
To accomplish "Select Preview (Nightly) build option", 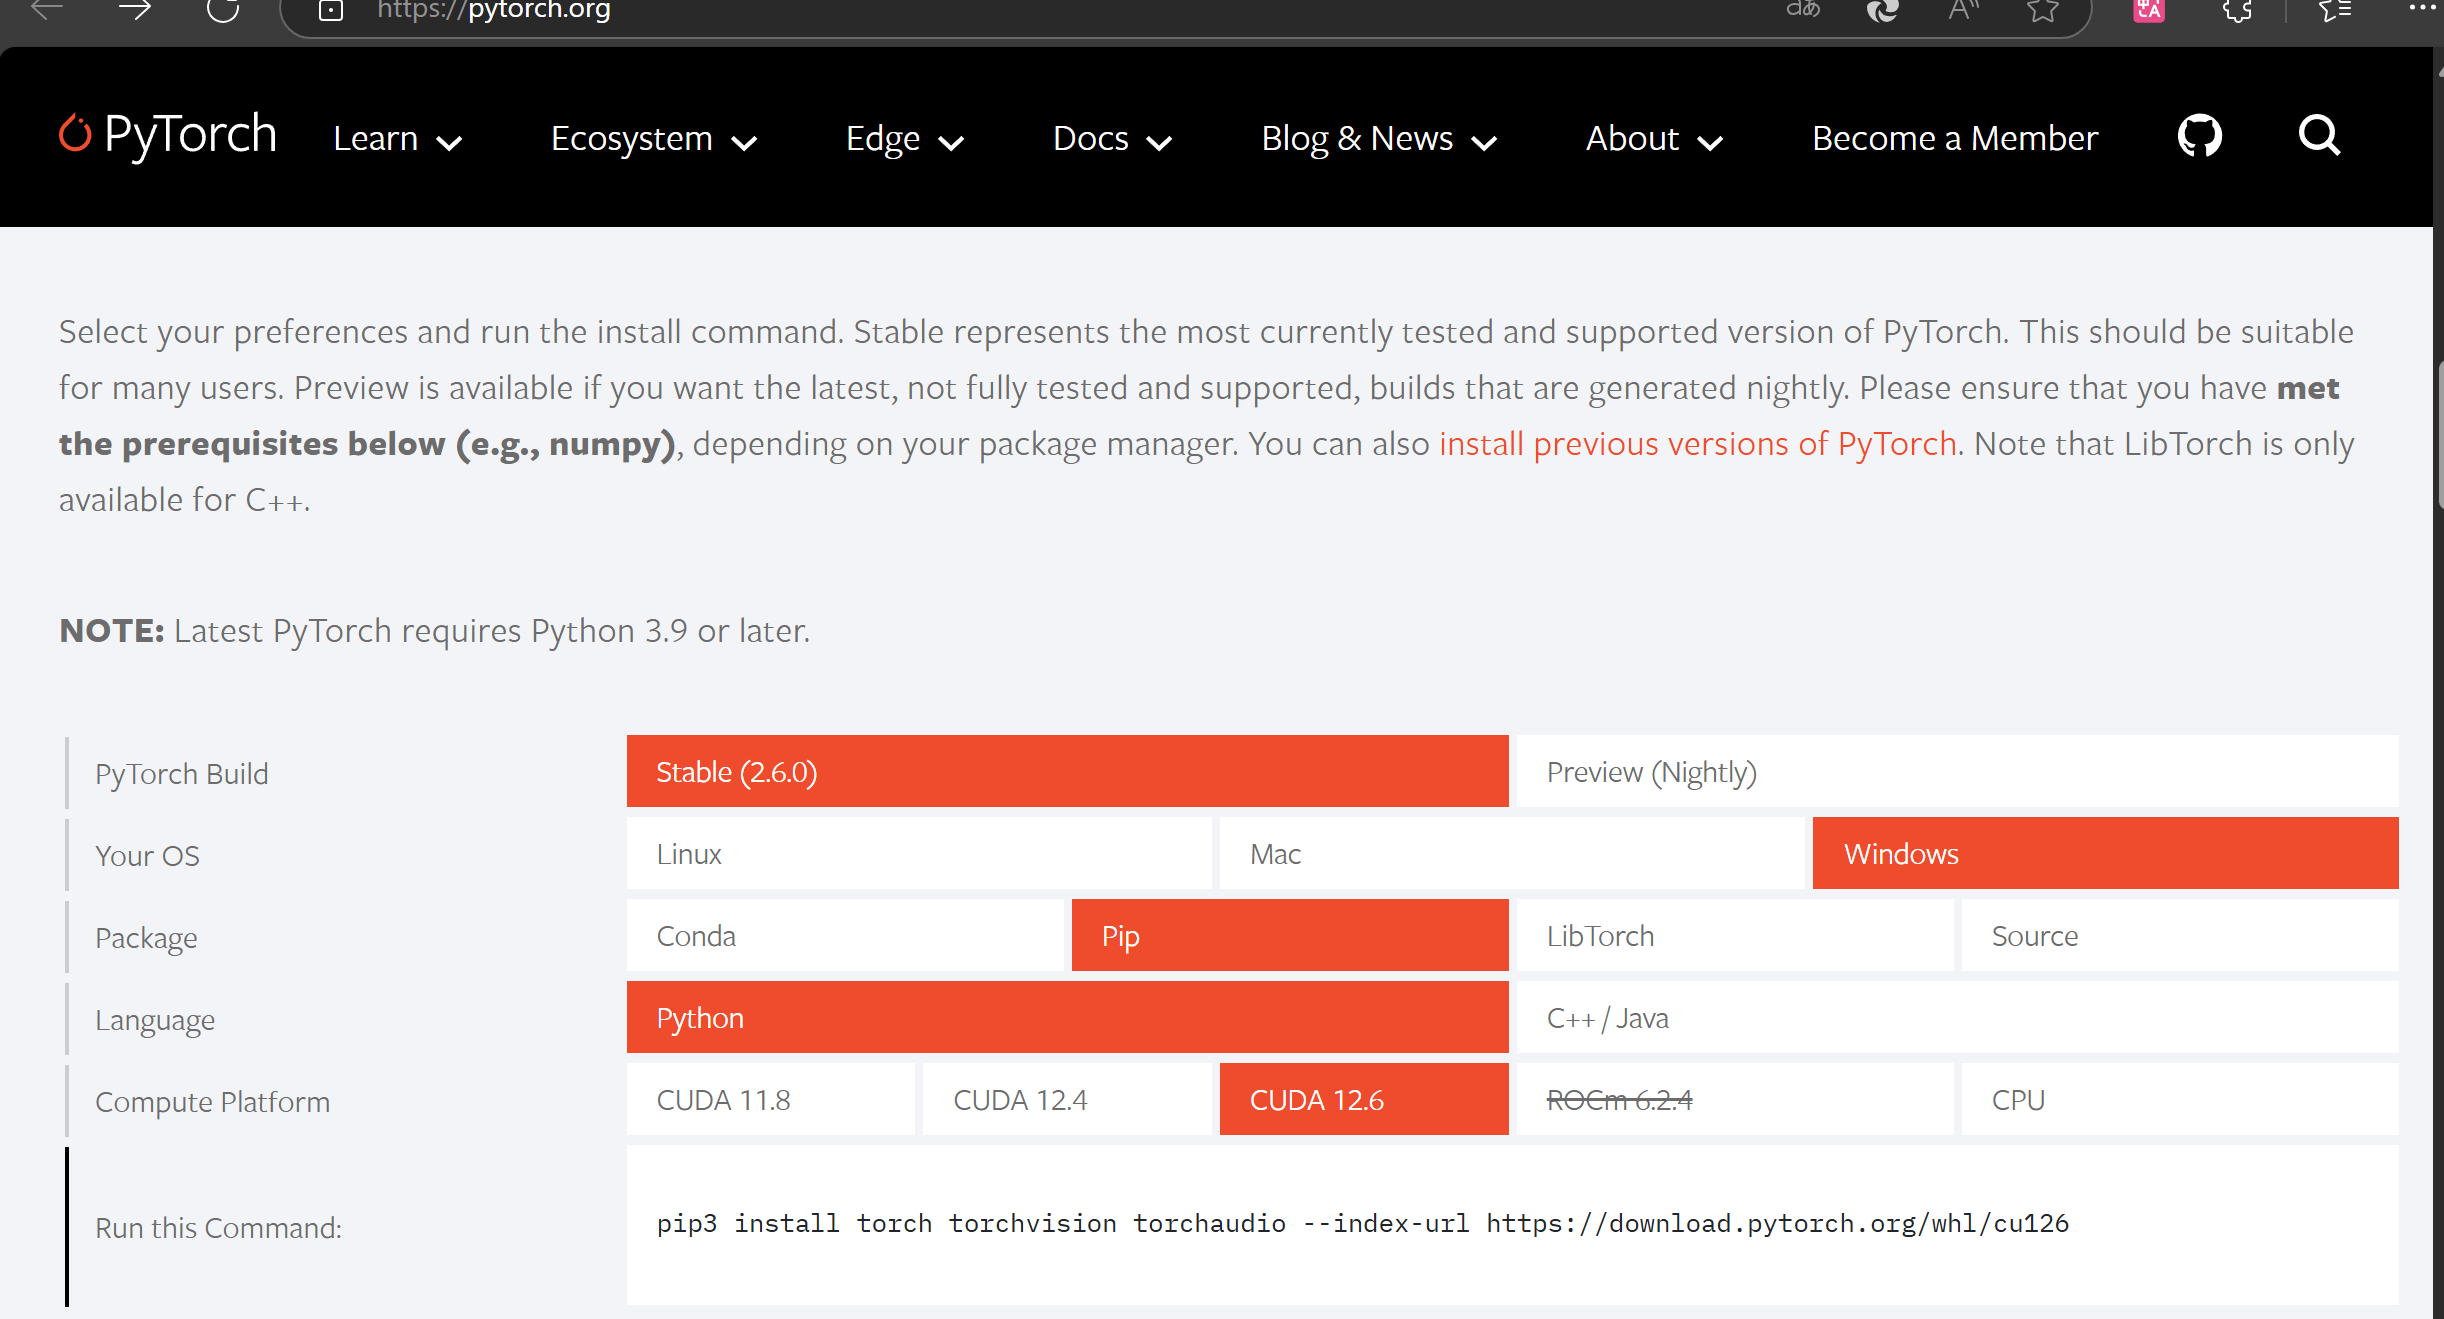I will coord(1956,772).
